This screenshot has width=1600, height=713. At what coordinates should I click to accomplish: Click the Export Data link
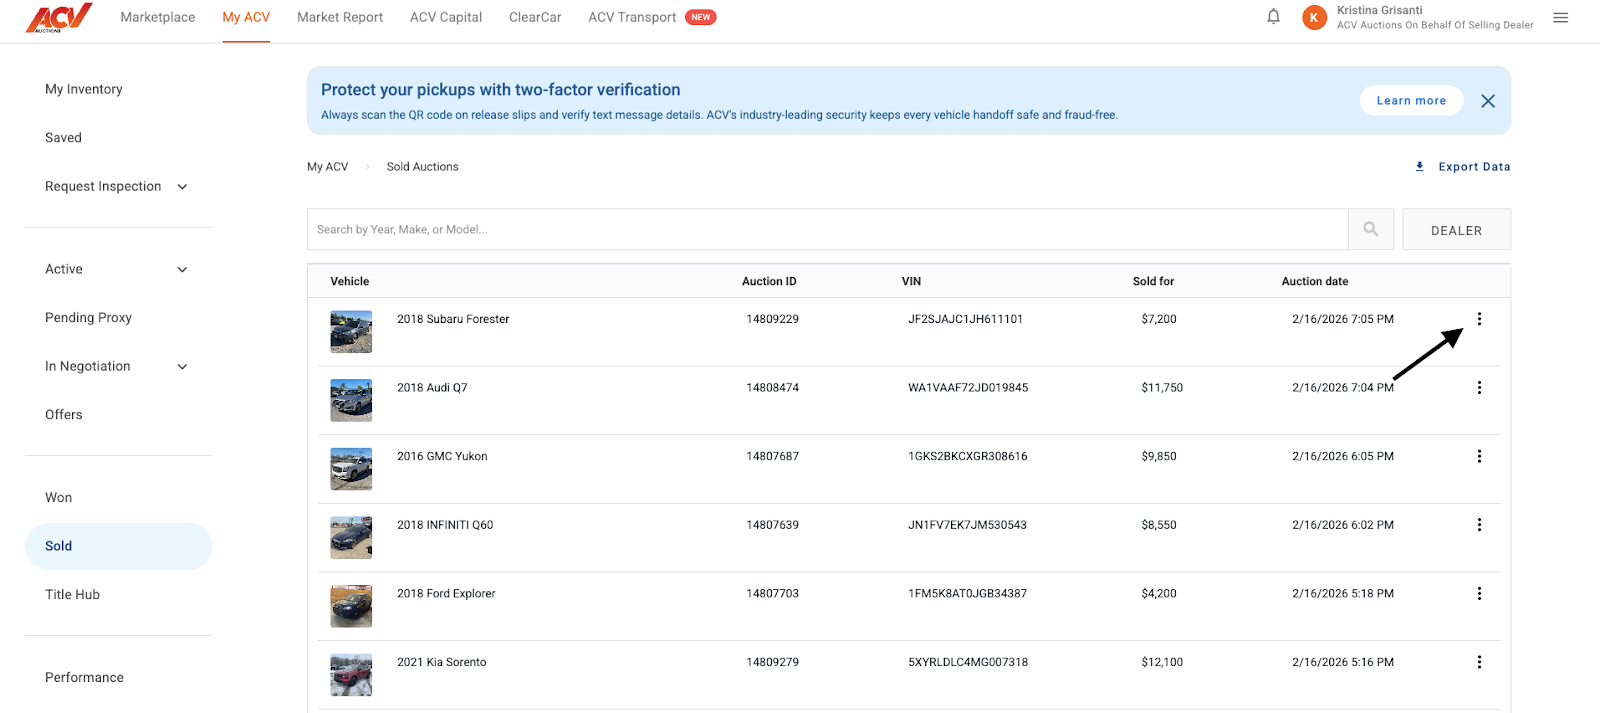click(x=1474, y=167)
